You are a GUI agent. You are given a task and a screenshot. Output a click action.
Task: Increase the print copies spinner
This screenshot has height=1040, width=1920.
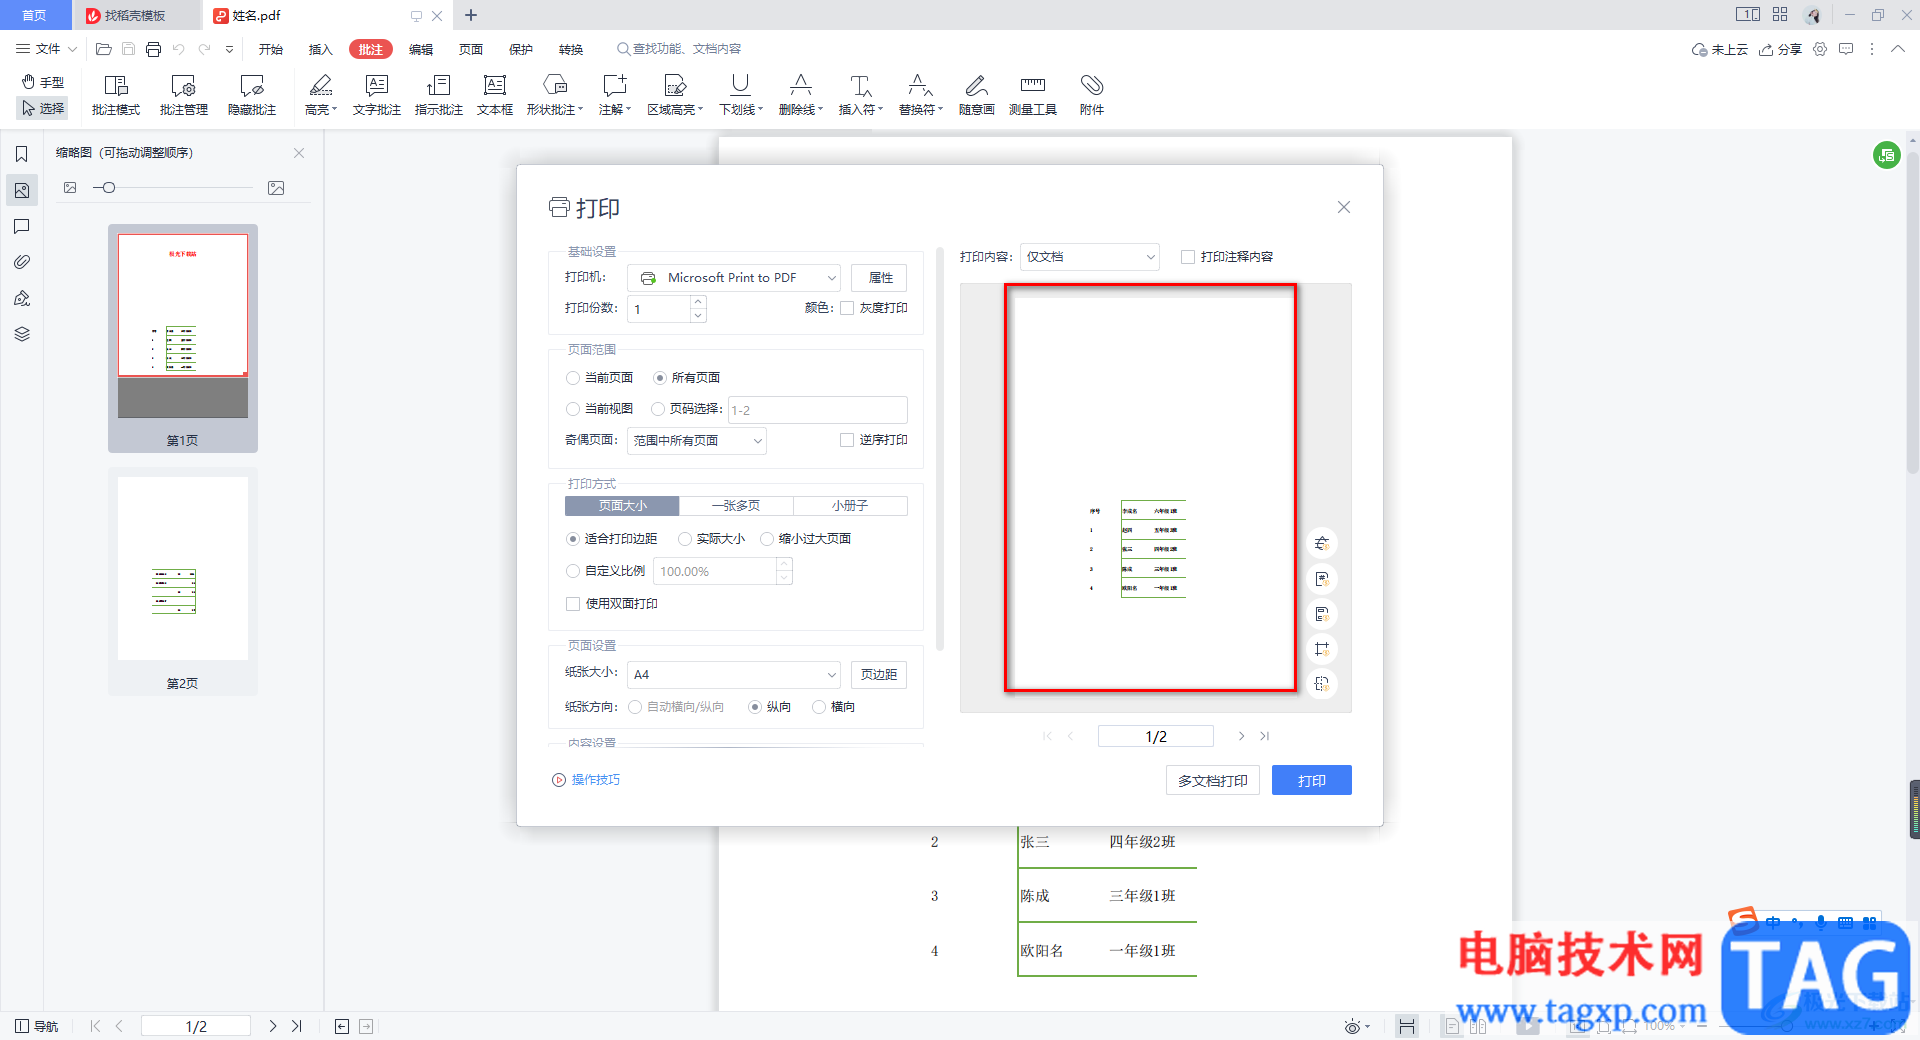coord(698,301)
